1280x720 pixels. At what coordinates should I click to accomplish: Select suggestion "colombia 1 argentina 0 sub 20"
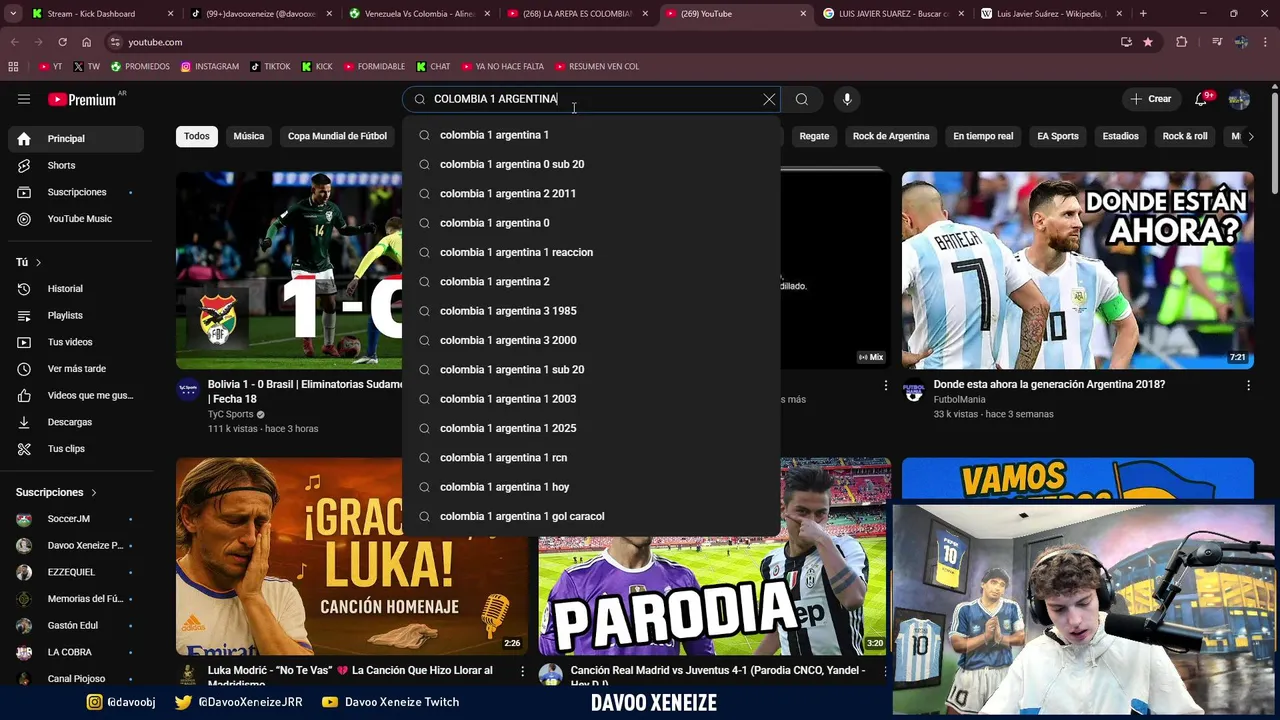coord(591,164)
